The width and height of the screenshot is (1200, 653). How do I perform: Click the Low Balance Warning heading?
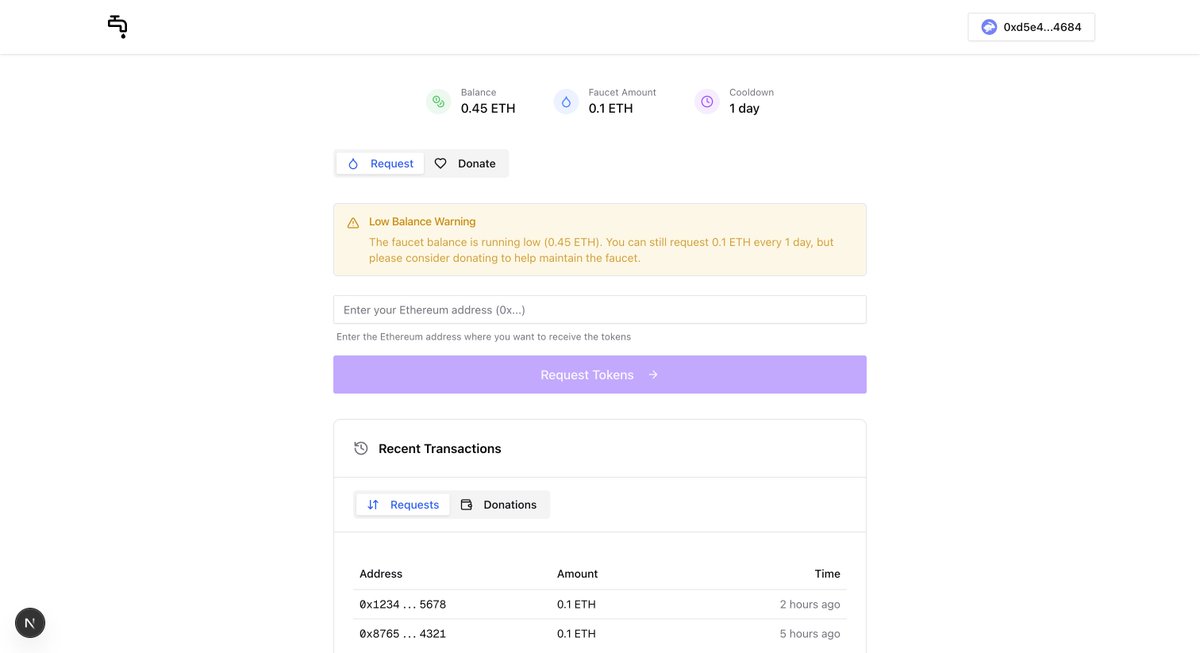pos(422,222)
